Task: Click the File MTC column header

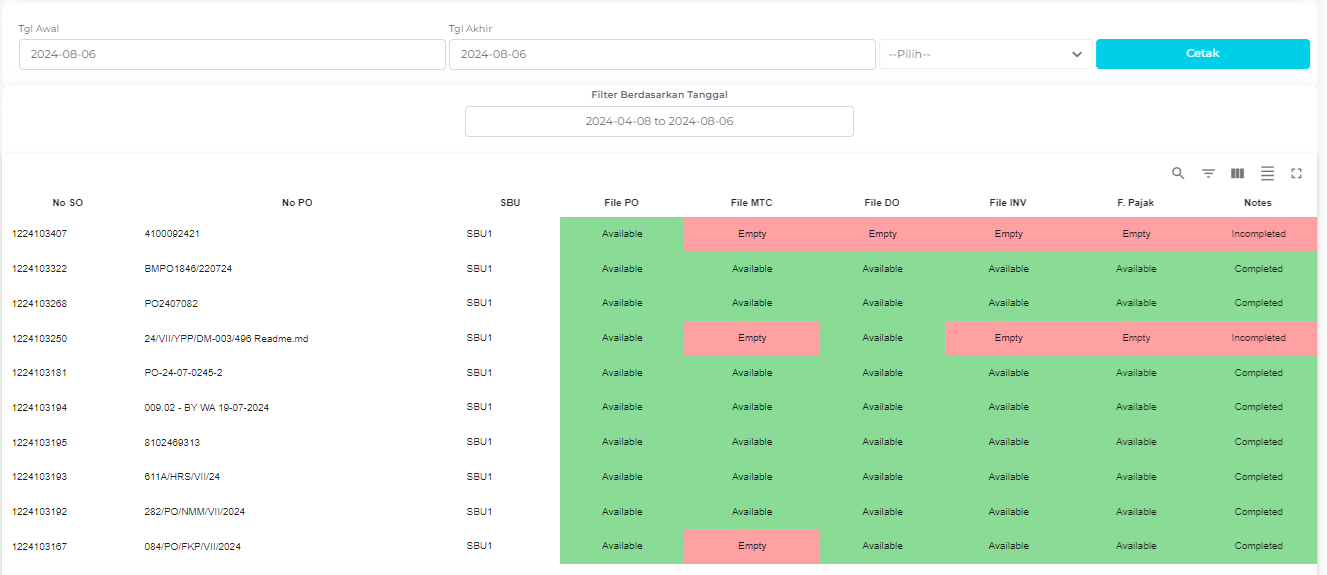Action: click(751, 203)
